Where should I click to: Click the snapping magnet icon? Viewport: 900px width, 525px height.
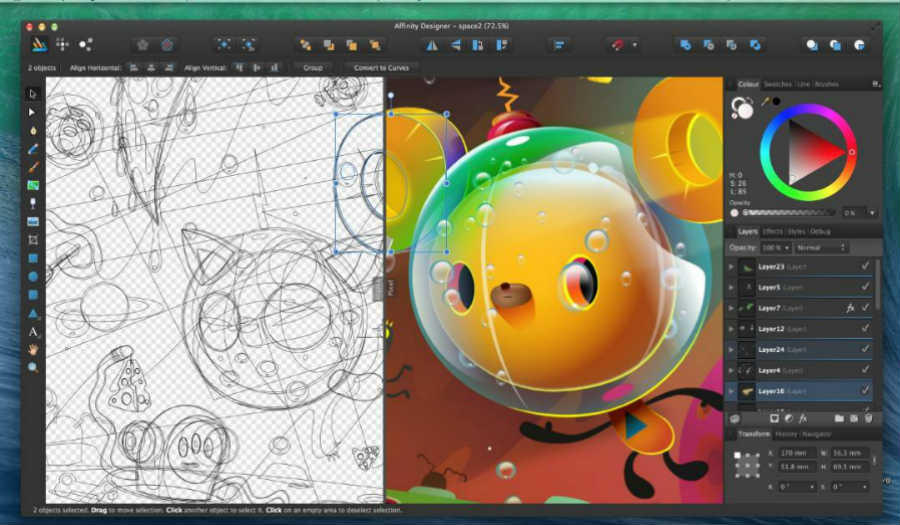tap(618, 45)
